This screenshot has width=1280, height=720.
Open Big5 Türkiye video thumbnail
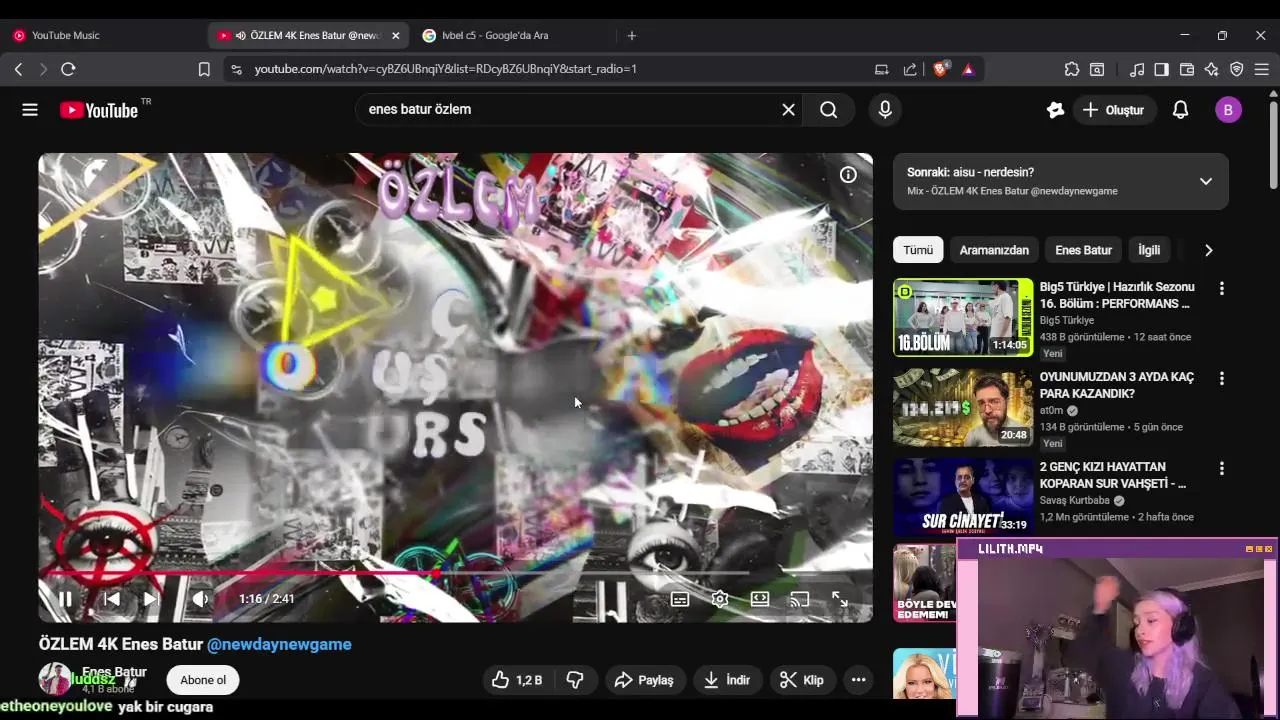coord(963,317)
